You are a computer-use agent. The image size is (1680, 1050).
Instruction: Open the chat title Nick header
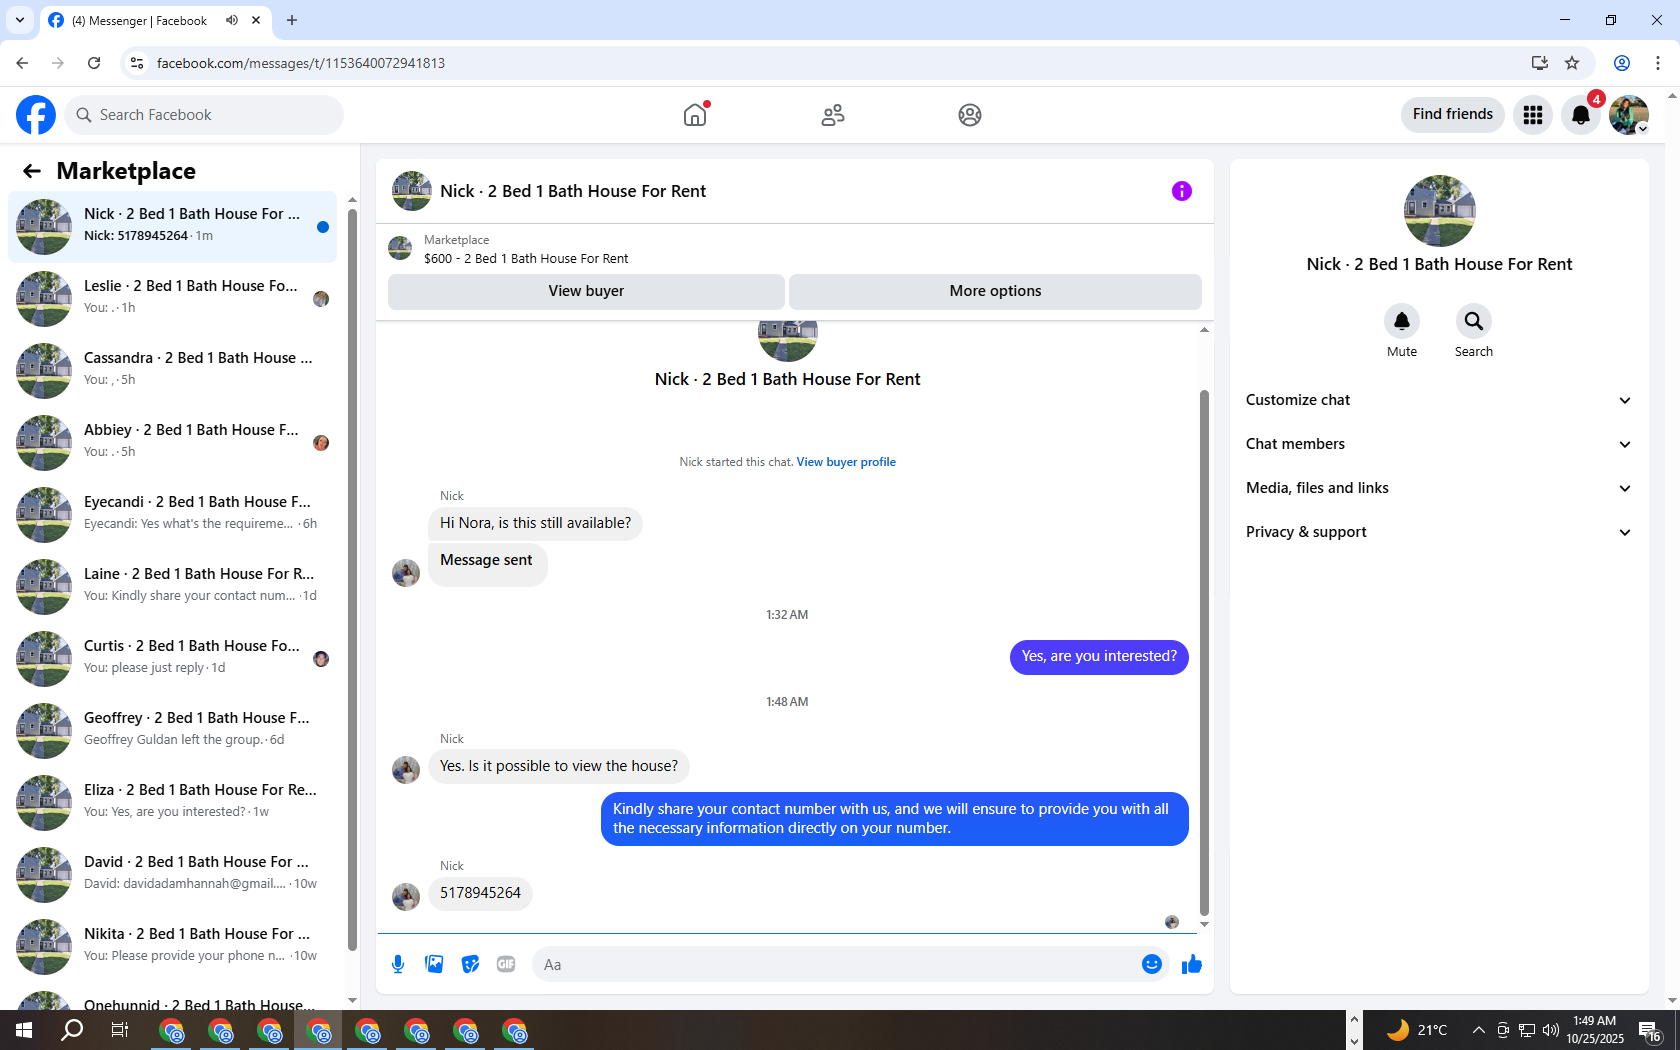[x=573, y=191]
